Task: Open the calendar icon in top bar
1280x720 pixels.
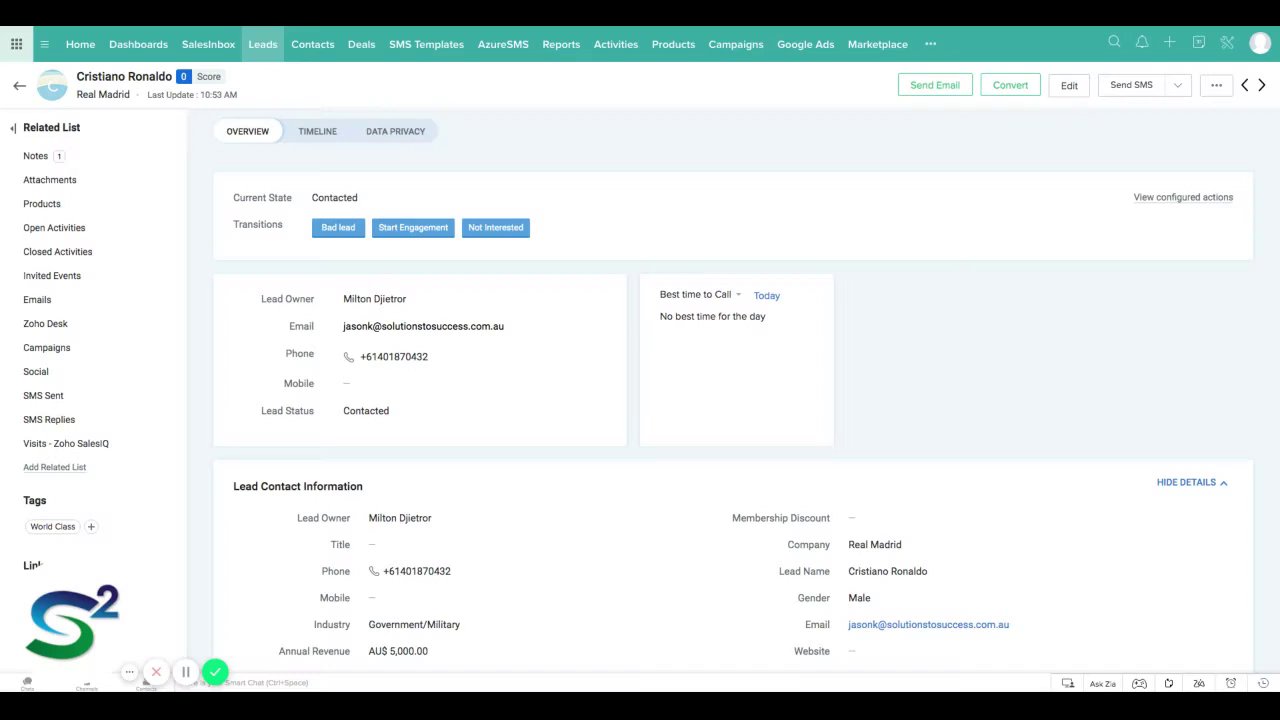Action: pos(1198,42)
